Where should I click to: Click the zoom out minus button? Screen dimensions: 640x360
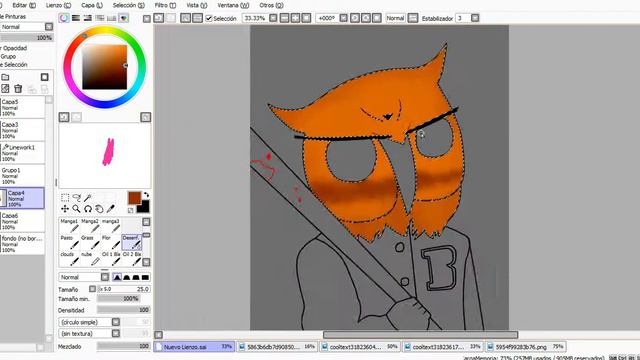[284, 18]
